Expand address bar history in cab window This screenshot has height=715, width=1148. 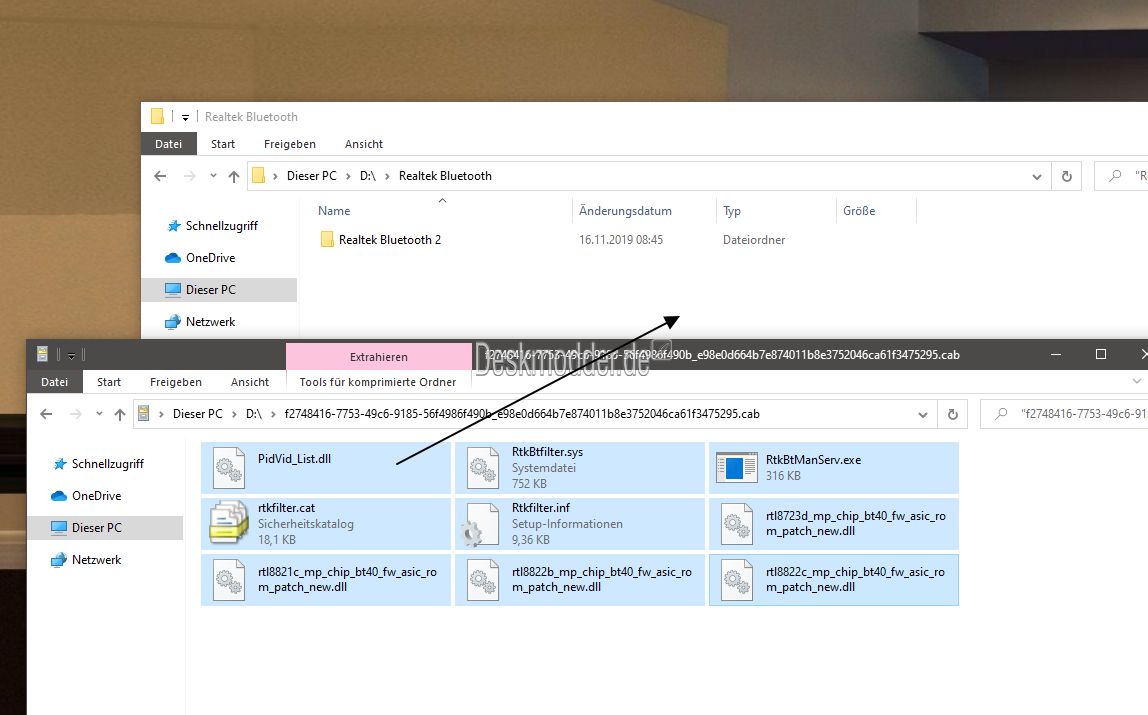[x=922, y=414]
